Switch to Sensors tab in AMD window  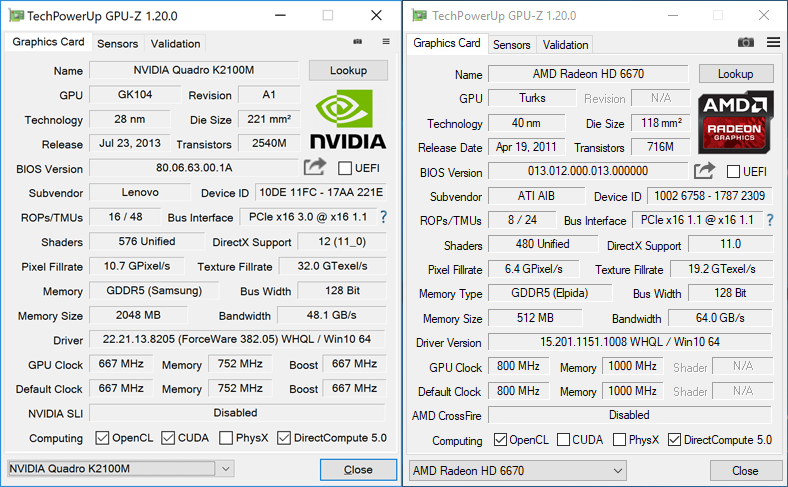(512, 45)
